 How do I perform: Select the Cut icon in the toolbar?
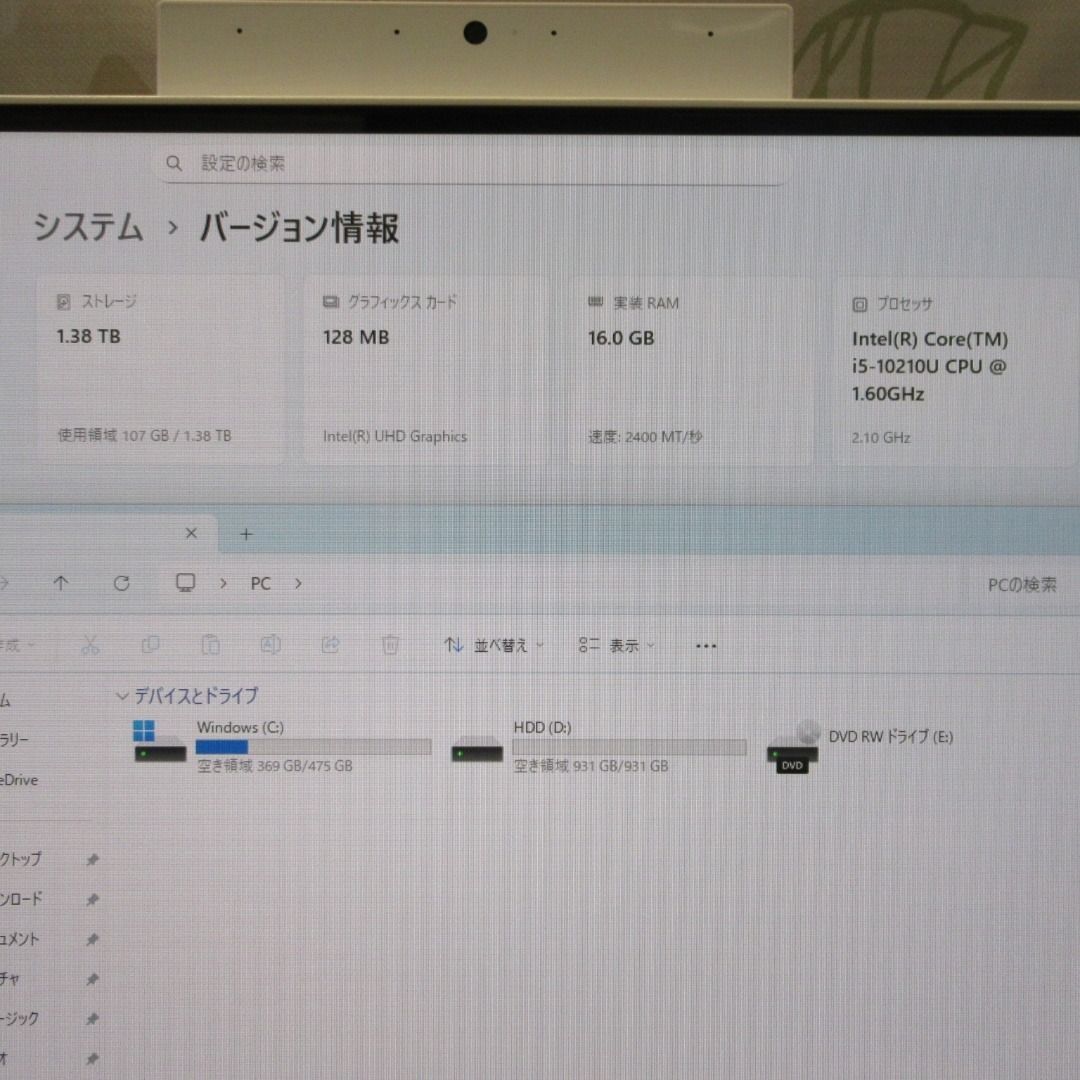coord(91,645)
